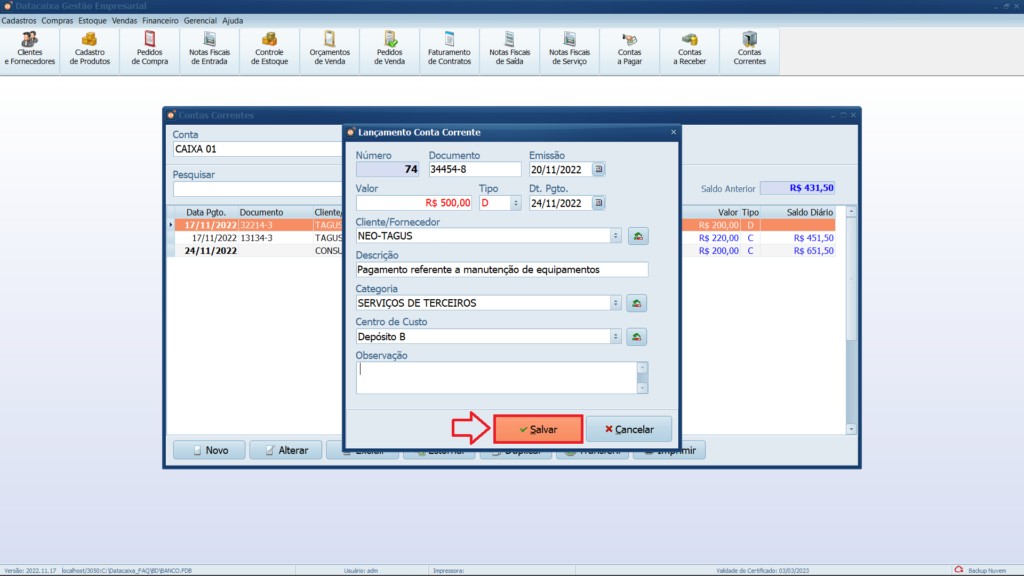Click the Cancelar button
1024x576 pixels.
[x=629, y=429]
